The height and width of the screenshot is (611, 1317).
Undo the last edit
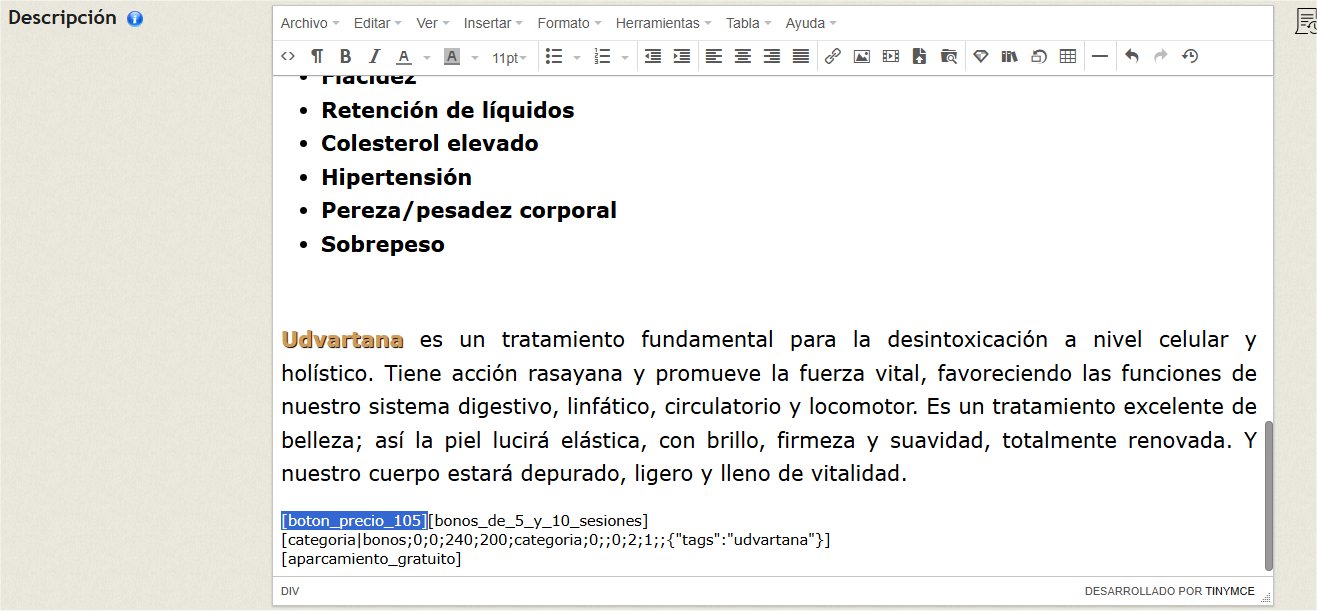coord(1131,57)
